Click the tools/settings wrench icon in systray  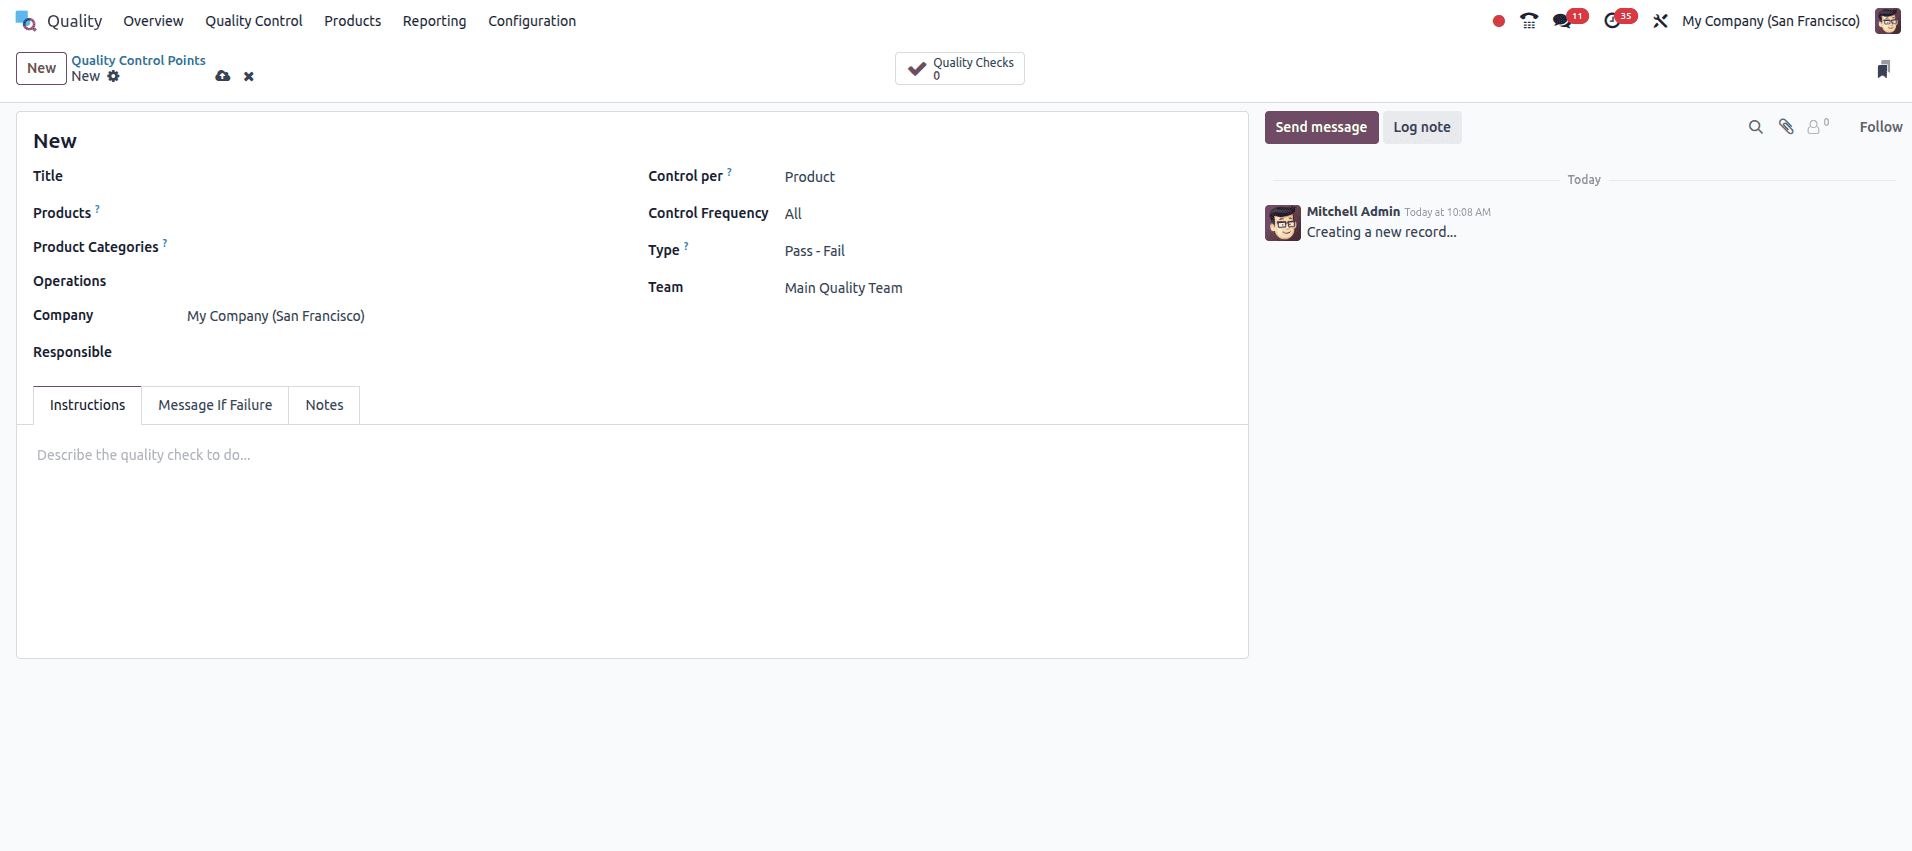pos(1660,20)
